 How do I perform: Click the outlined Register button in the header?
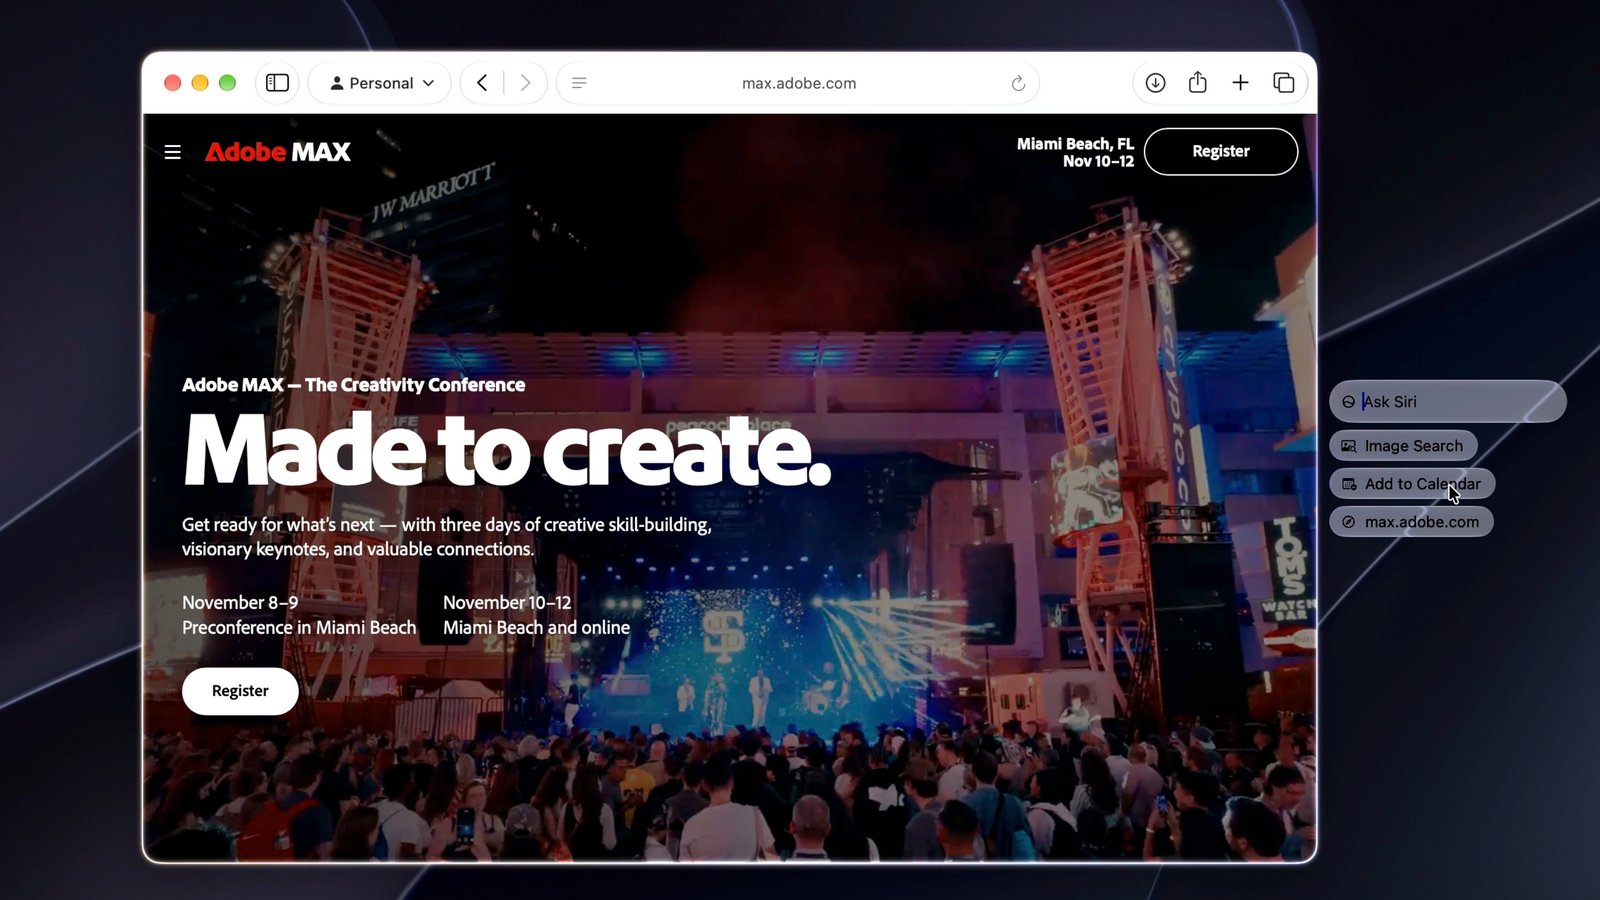1221,151
